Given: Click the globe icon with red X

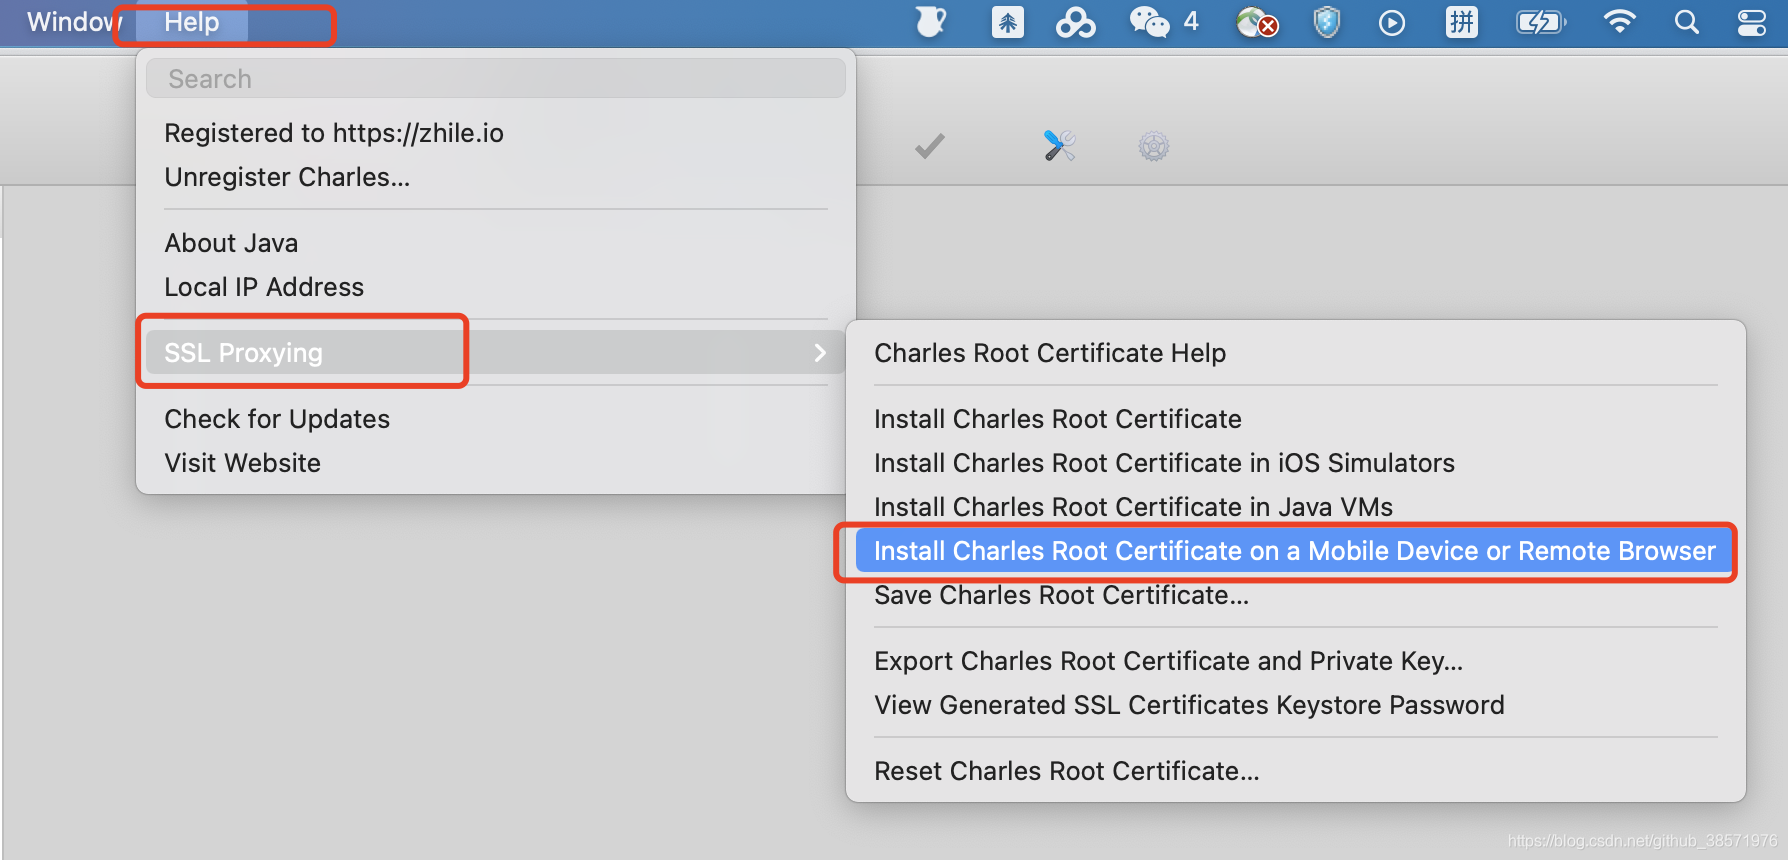Looking at the screenshot, I should coord(1257,22).
